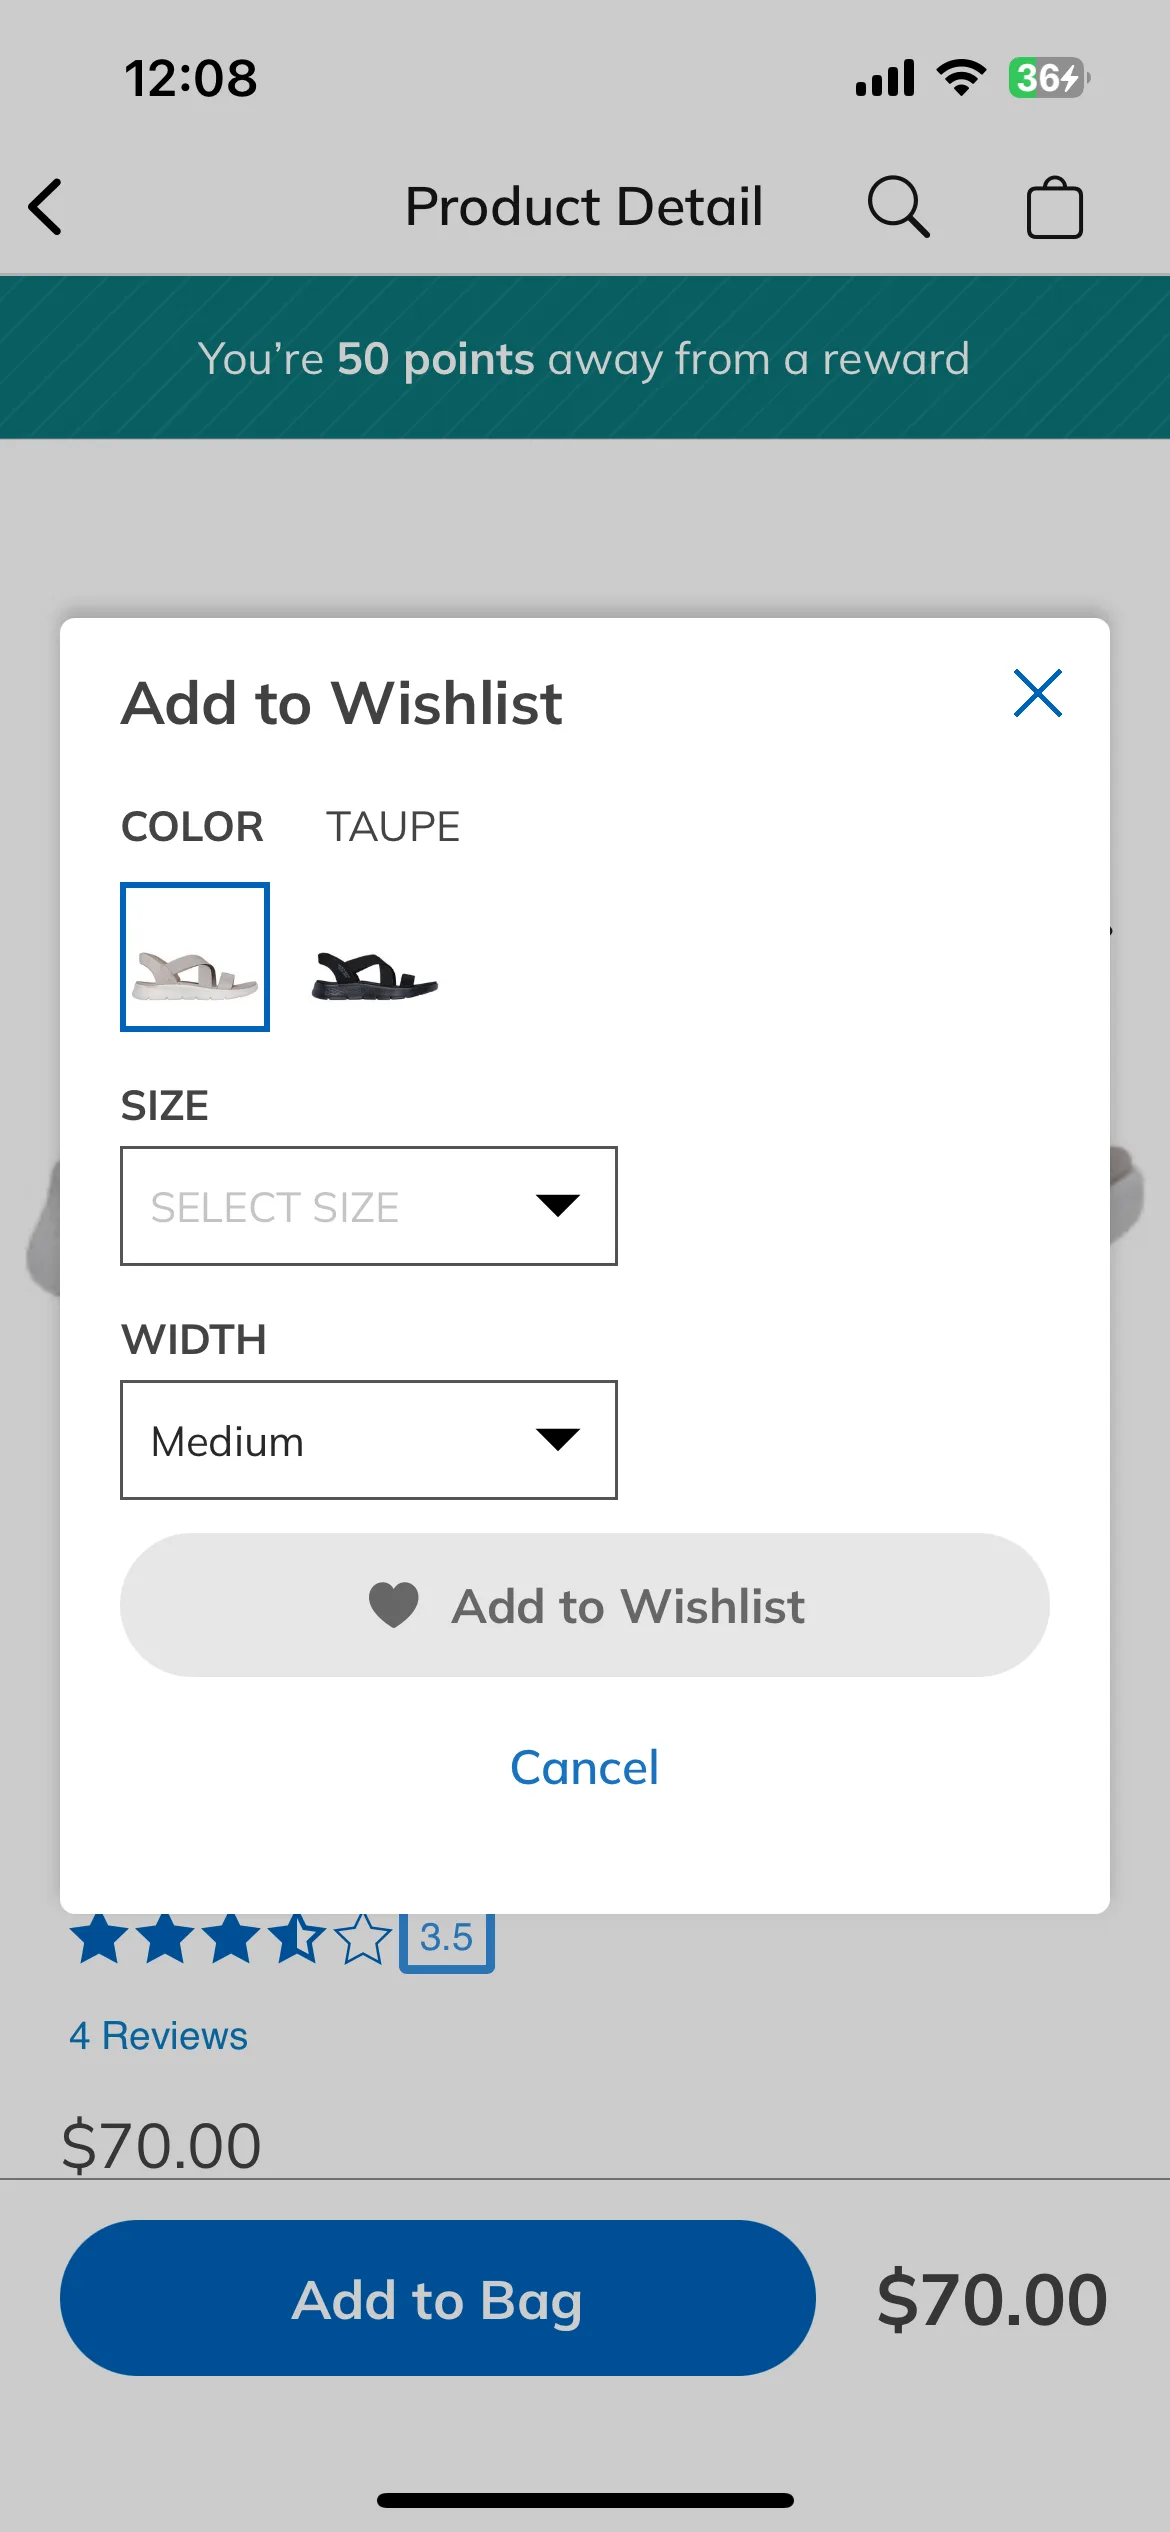Click the size dropdown arrow
The width and height of the screenshot is (1170, 2532).
point(557,1205)
